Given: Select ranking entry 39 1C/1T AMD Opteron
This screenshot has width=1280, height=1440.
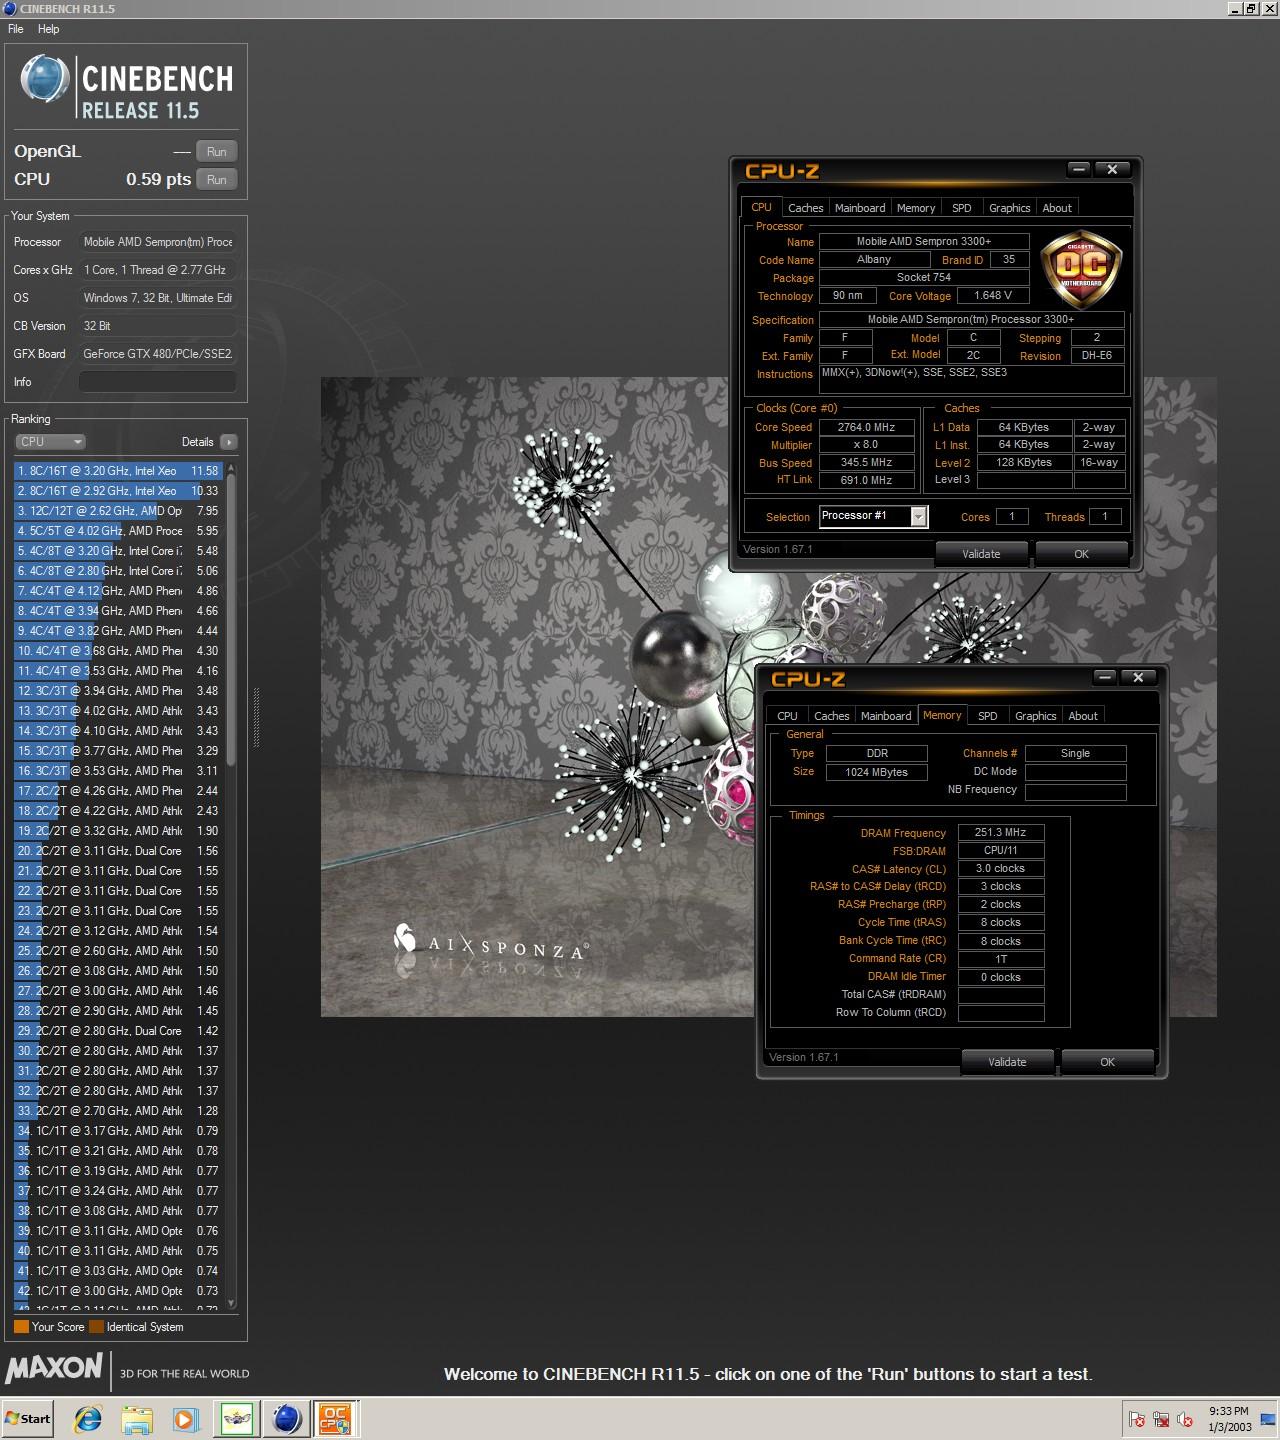Looking at the screenshot, I should click(119, 1230).
